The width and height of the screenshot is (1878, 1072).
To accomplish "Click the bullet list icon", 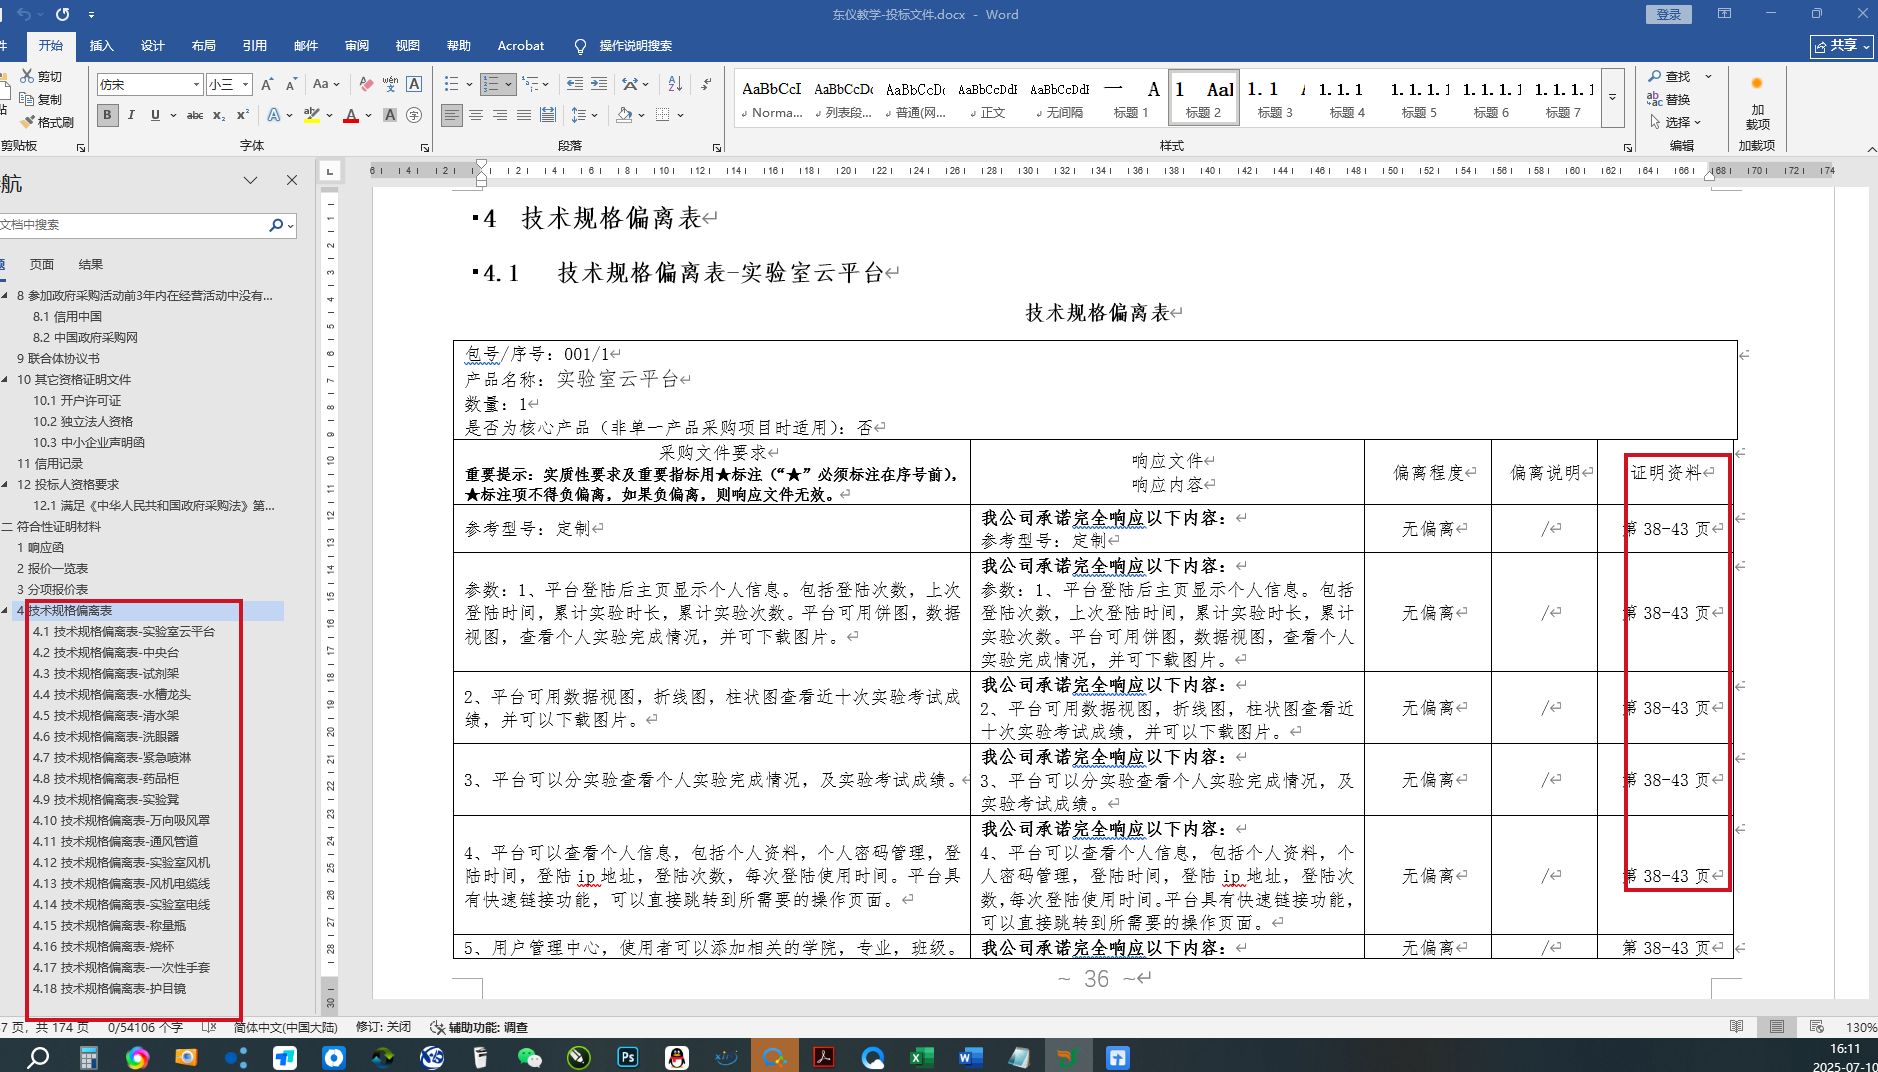I will 451,84.
